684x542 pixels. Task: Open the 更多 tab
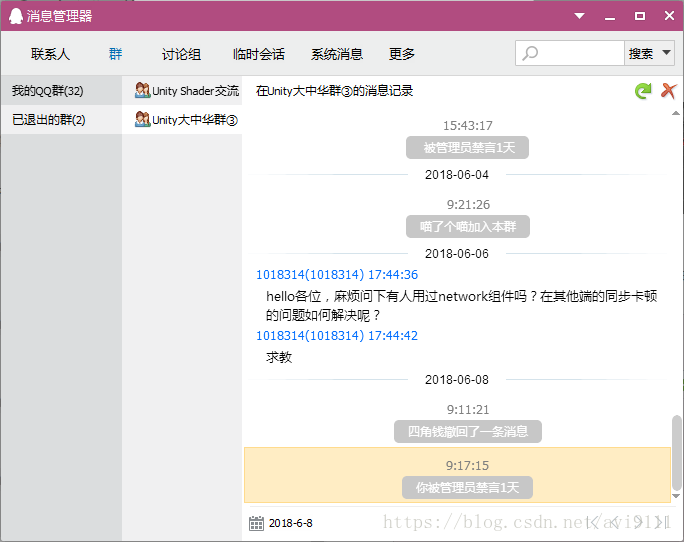coord(402,54)
